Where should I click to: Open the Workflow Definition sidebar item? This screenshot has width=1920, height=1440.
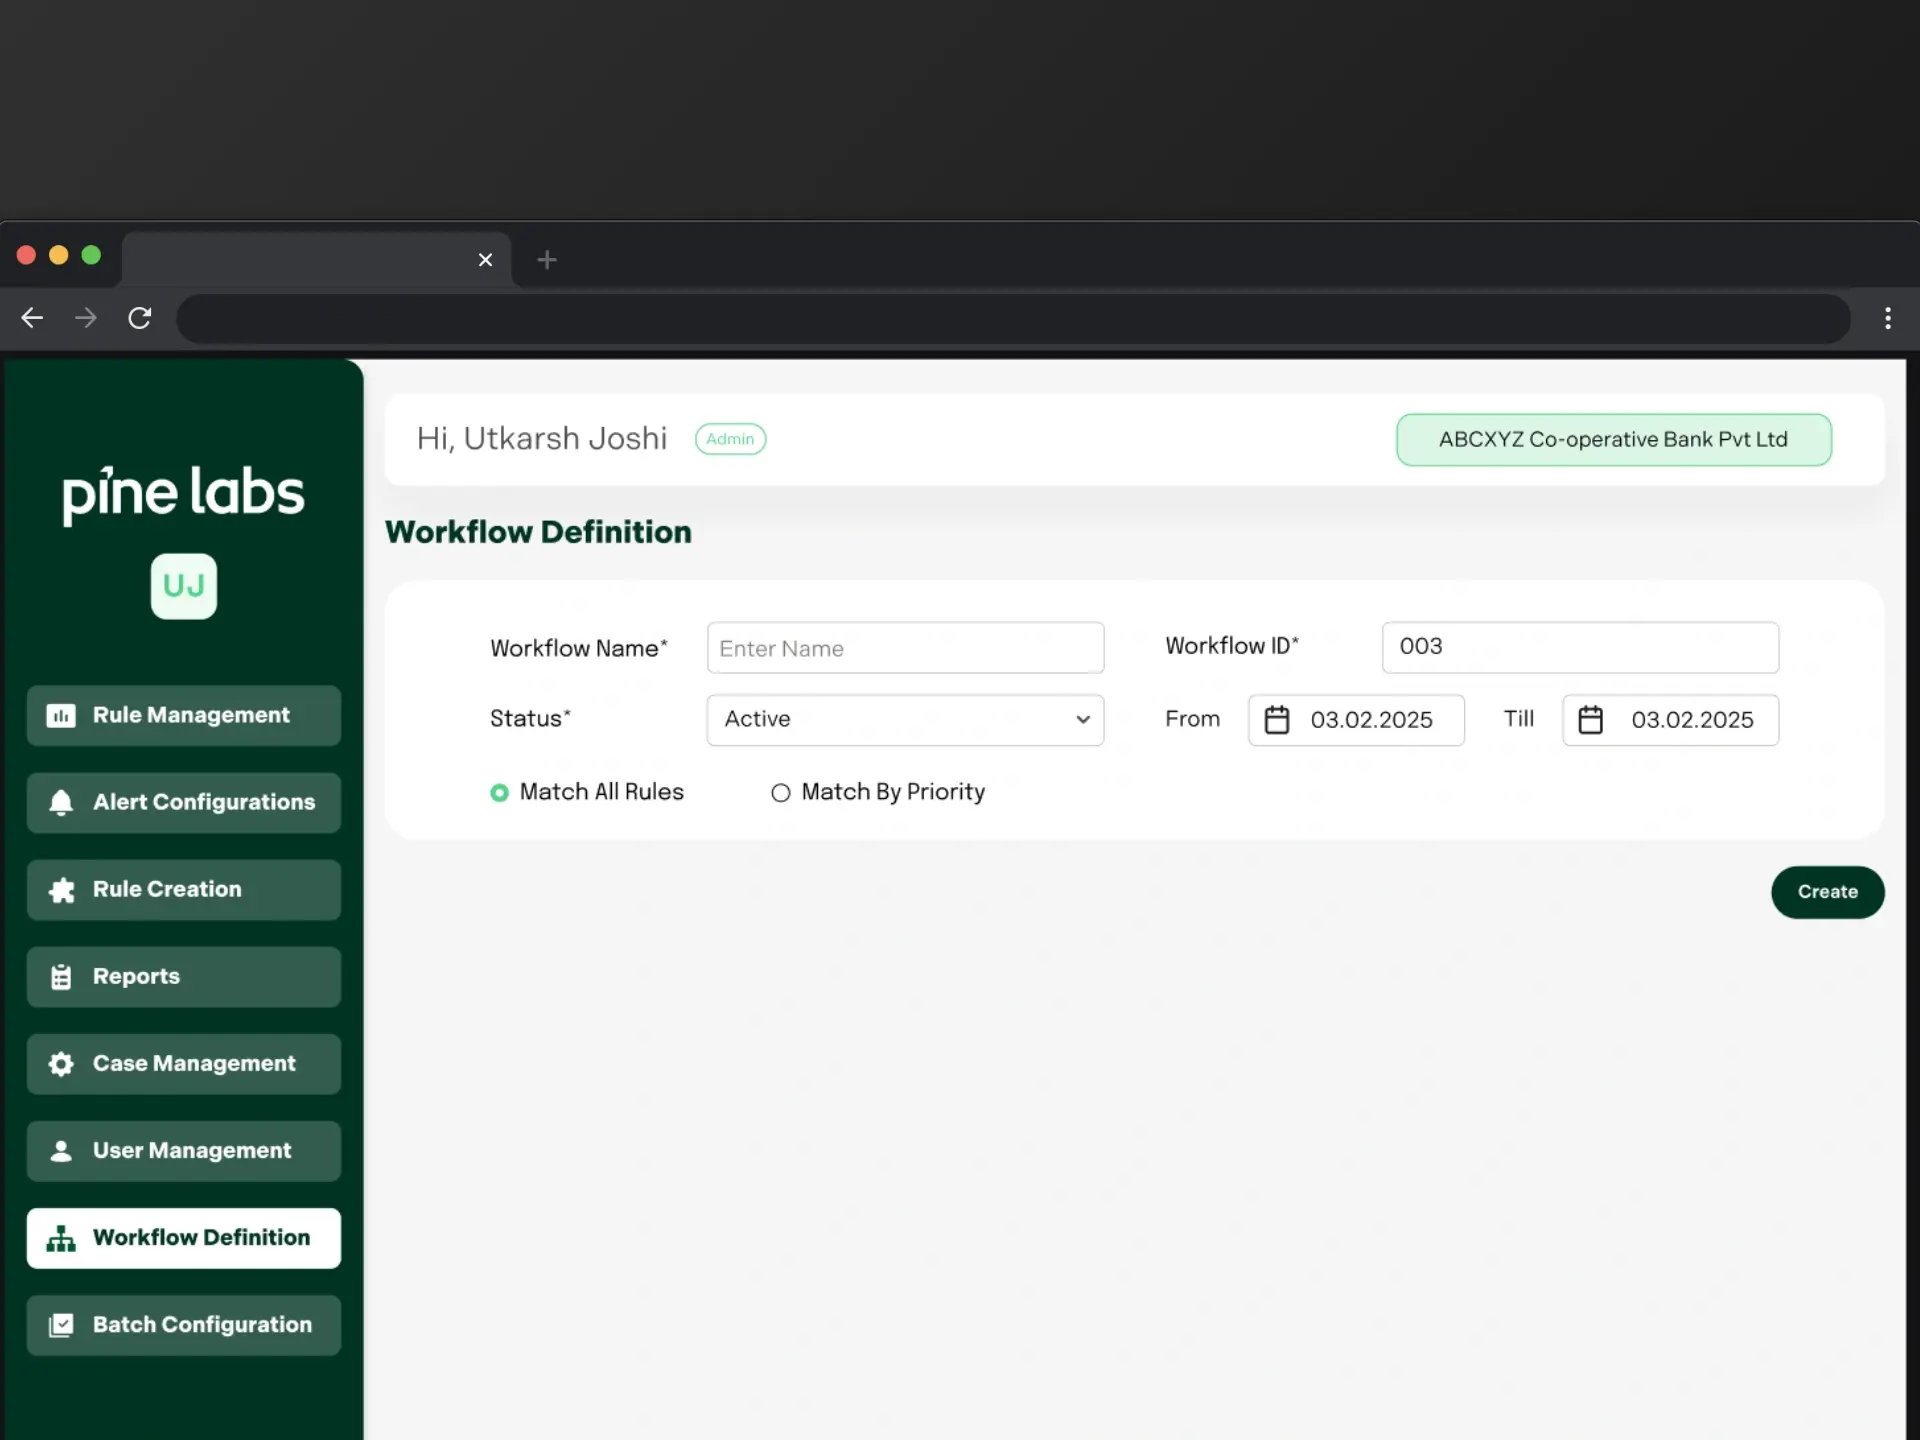point(184,1238)
